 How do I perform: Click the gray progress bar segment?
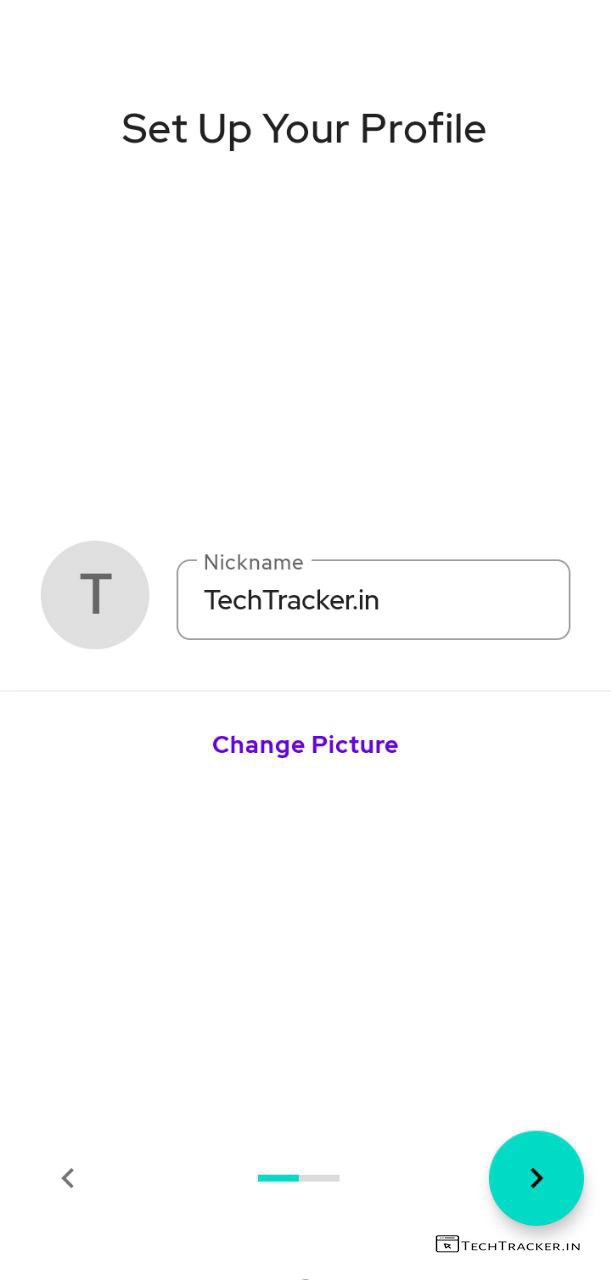(x=320, y=1178)
